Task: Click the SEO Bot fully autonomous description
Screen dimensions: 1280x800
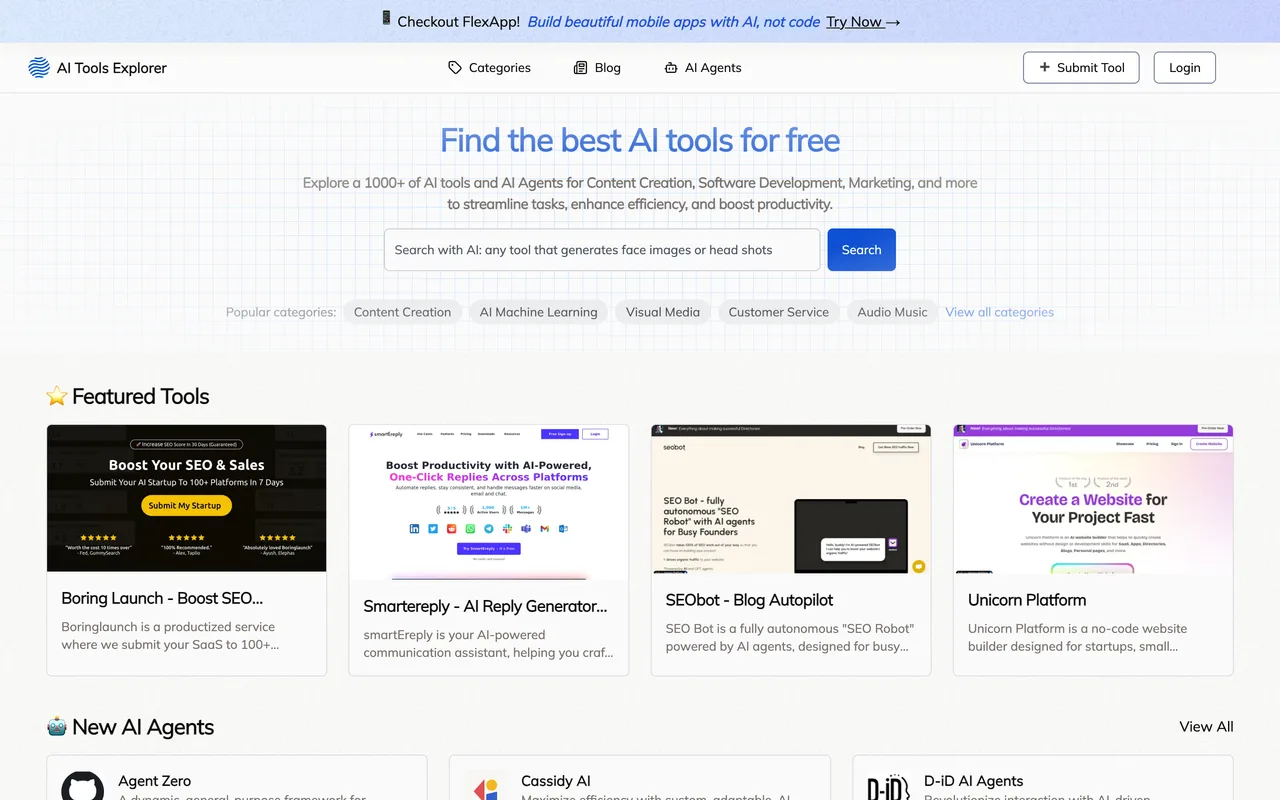Action: point(790,638)
